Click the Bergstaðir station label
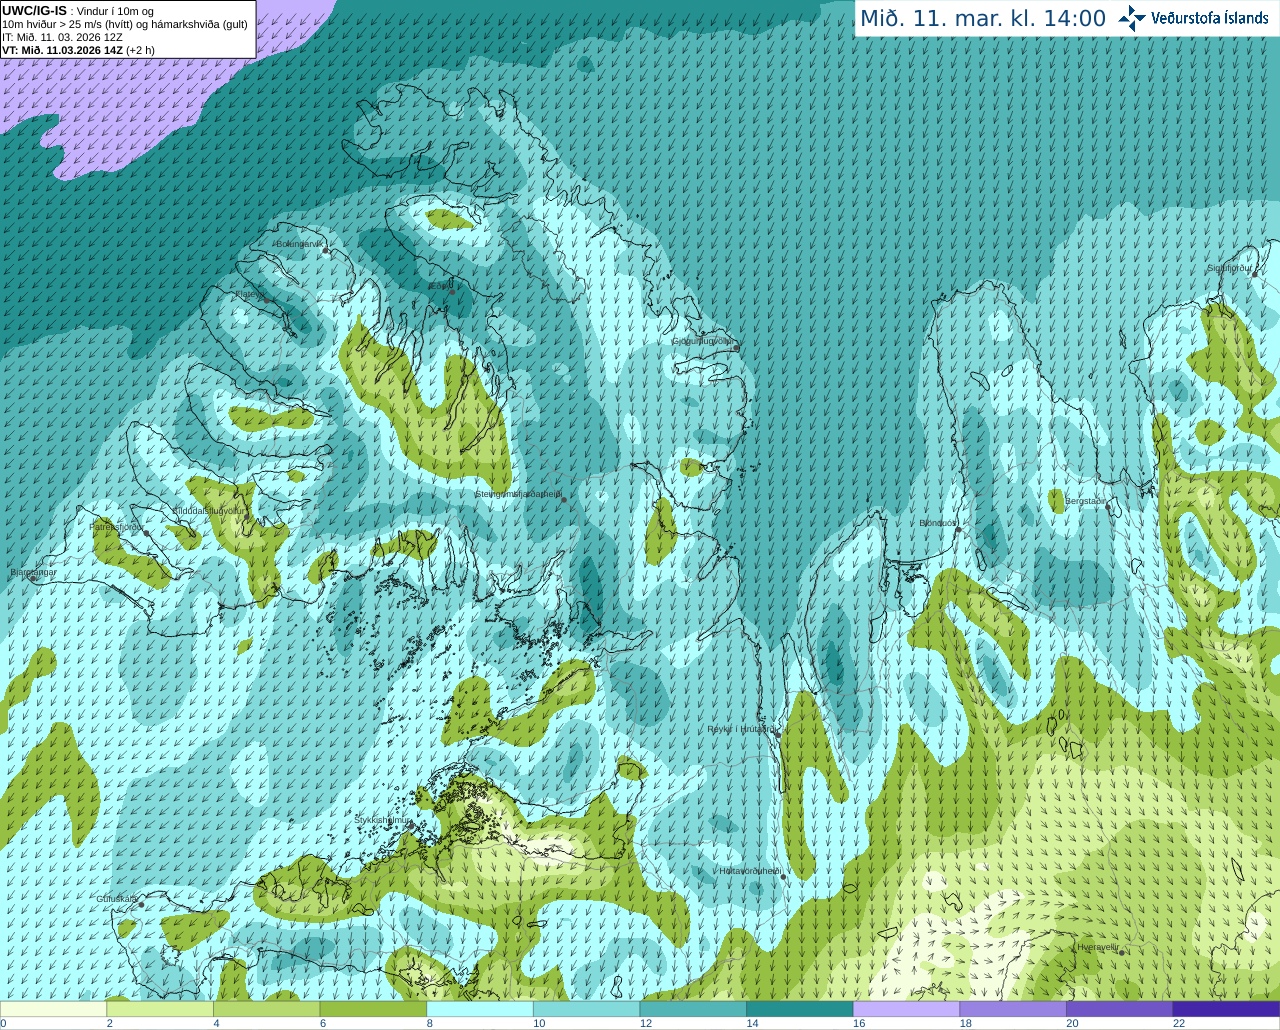Image resolution: width=1280 pixels, height=1030 pixels. click(1085, 501)
